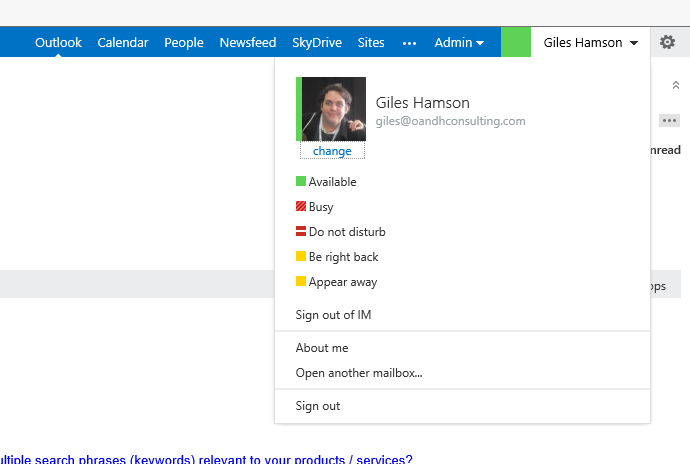Click the change photo link
Image resolution: width=690 pixels, height=464 pixels.
tap(332, 151)
